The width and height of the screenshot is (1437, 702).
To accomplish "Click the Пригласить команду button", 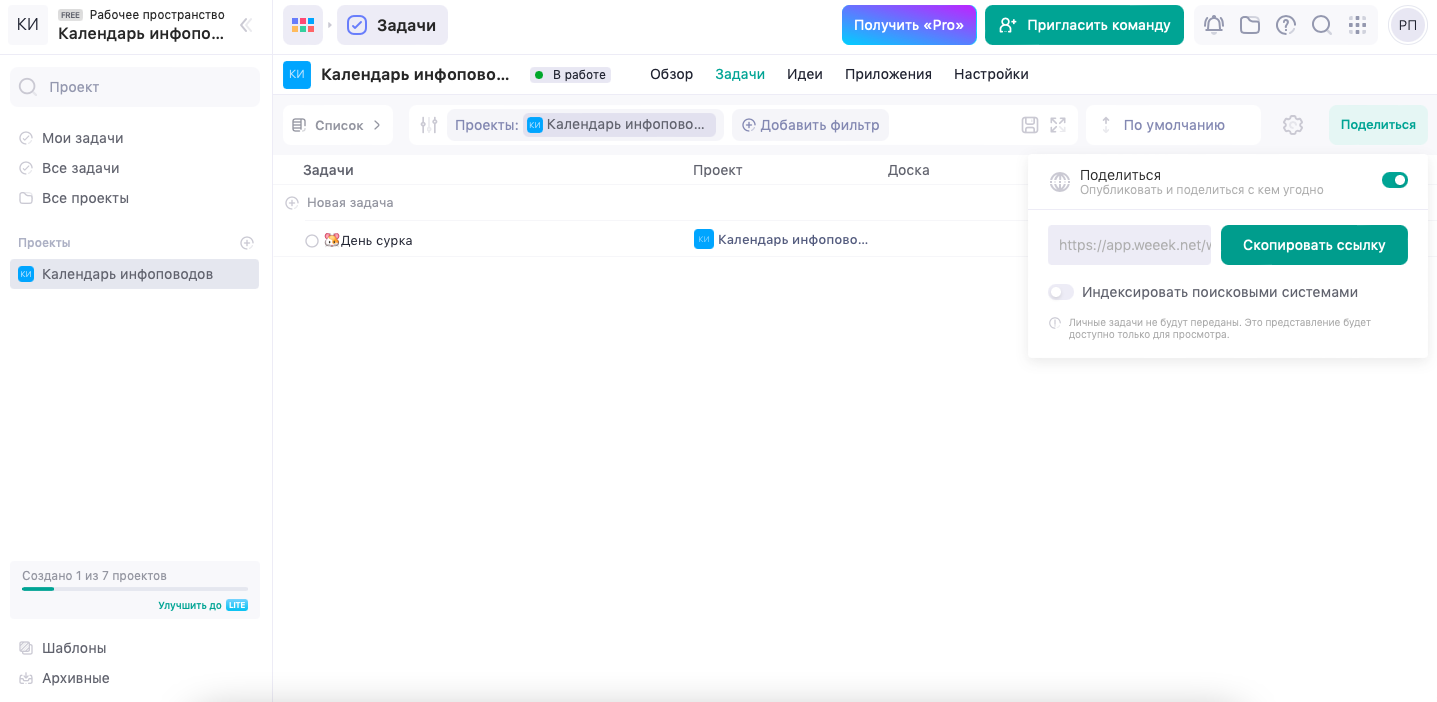I will [x=1084, y=25].
